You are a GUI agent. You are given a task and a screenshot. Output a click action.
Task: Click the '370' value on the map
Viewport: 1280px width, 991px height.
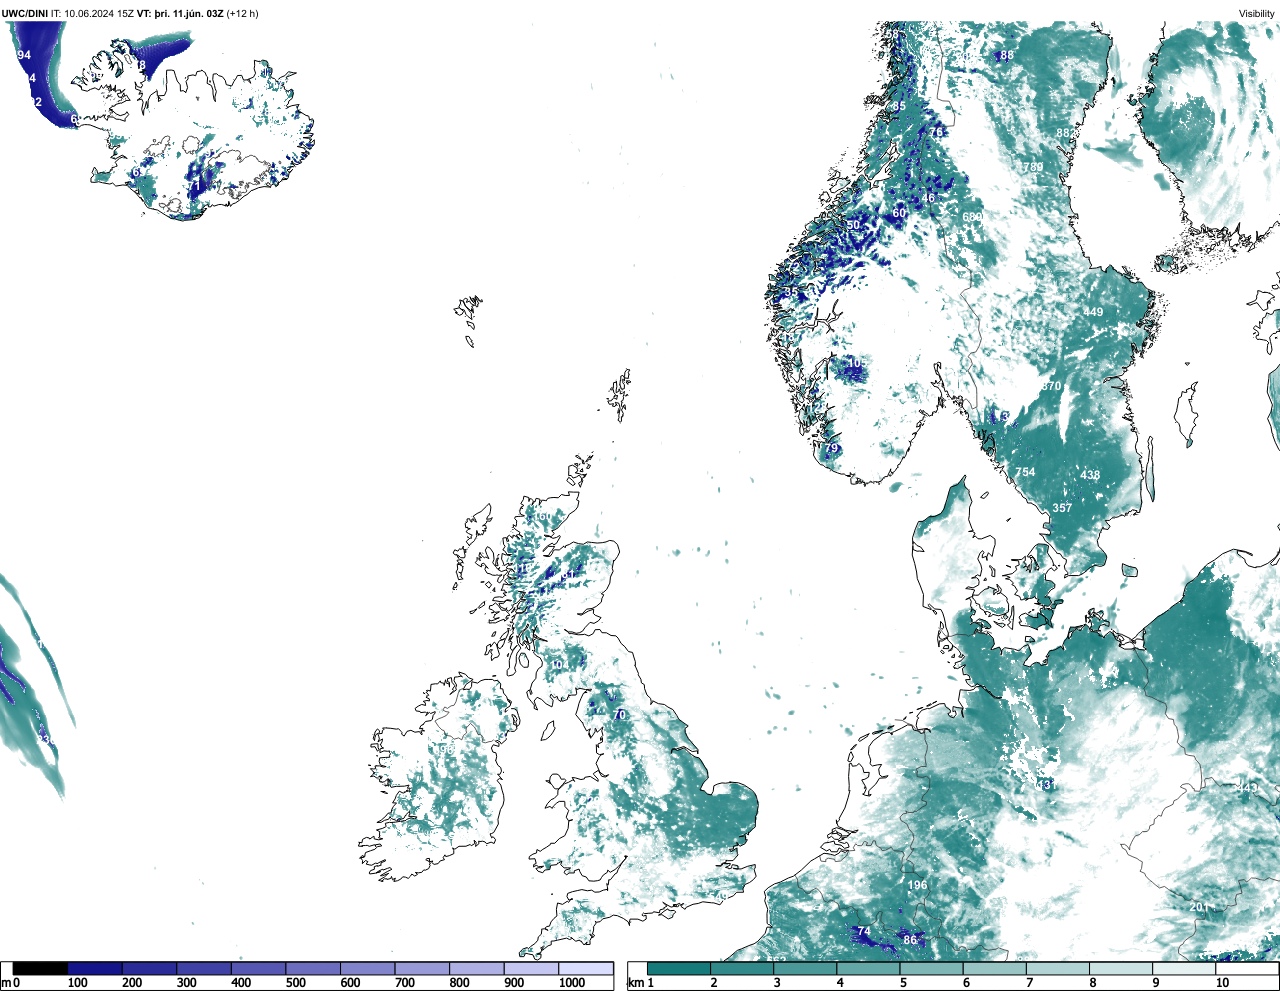[1051, 386]
